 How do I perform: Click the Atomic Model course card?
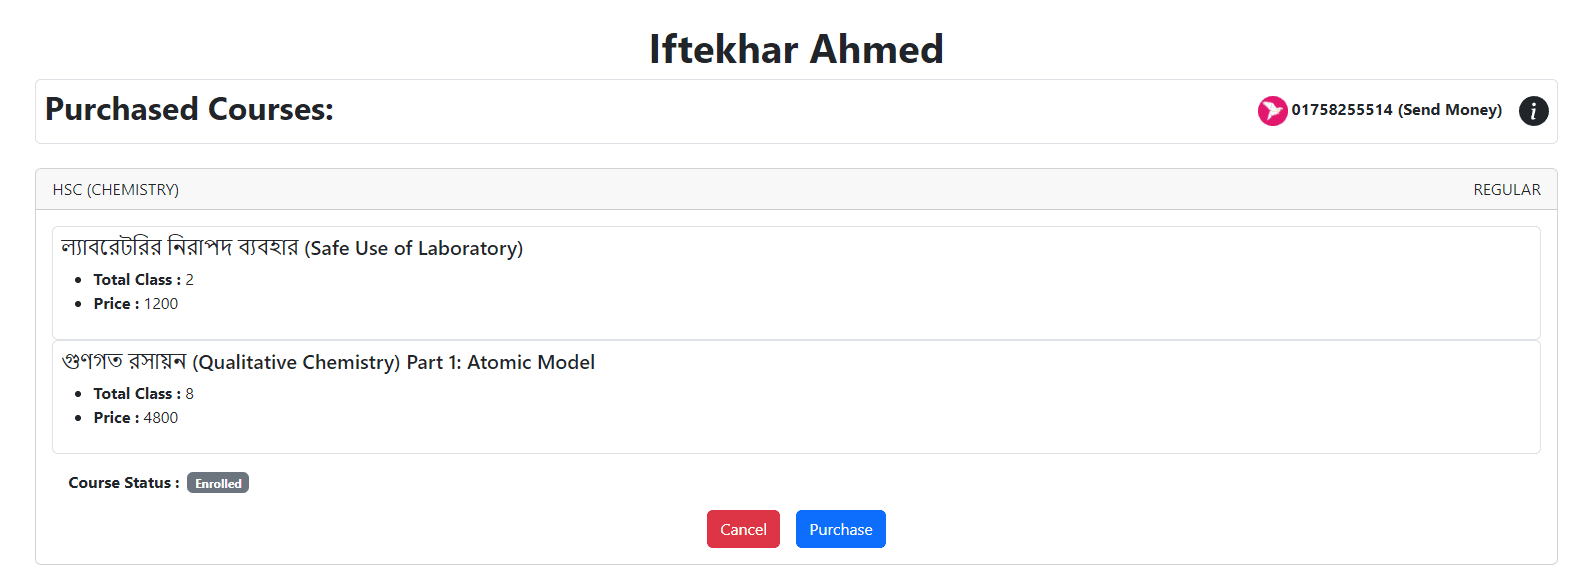[x=796, y=397]
